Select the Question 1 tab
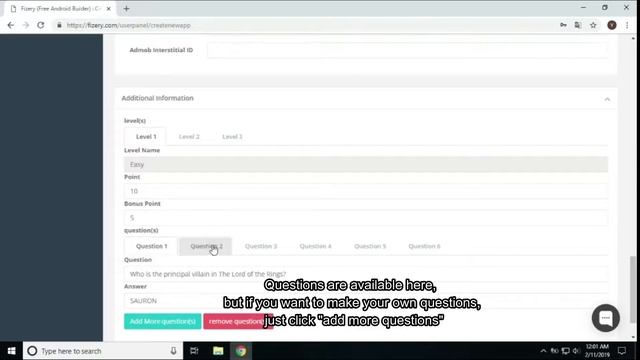This screenshot has height=360, width=640. click(151, 246)
